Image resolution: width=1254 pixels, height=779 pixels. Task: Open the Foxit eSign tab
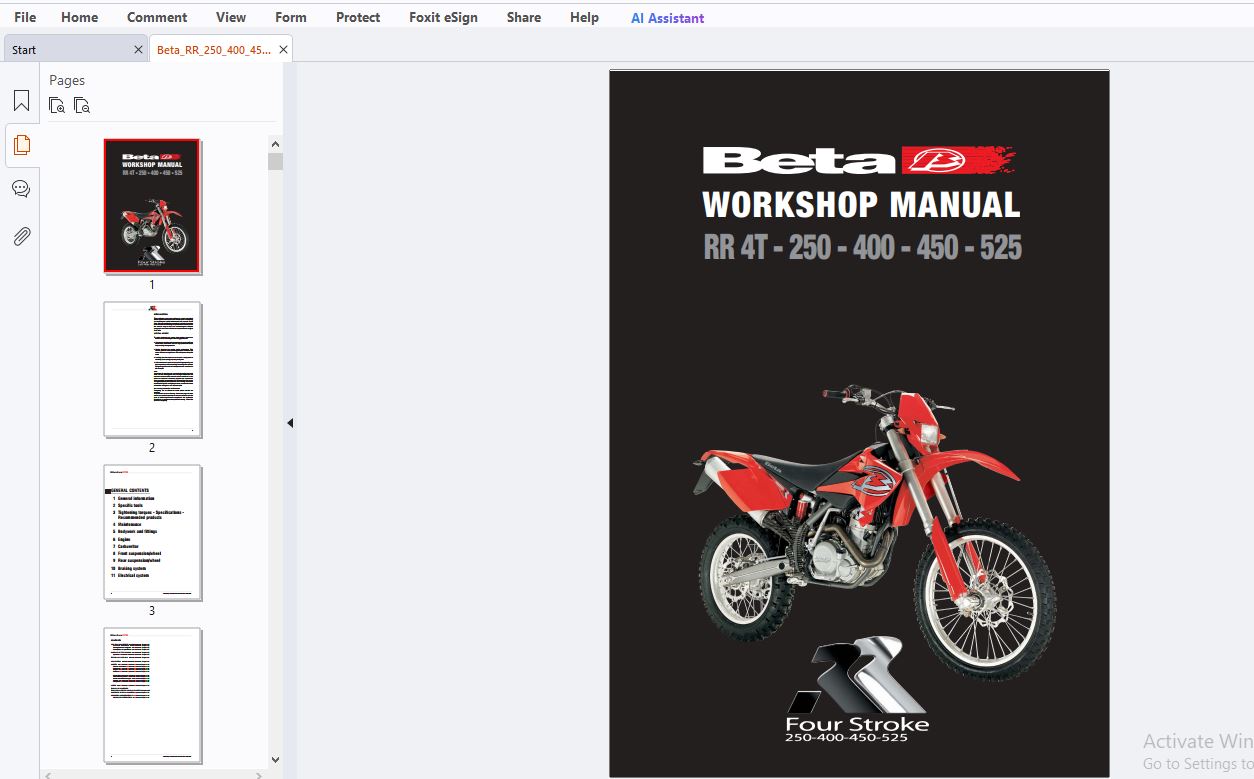pyautogui.click(x=443, y=17)
